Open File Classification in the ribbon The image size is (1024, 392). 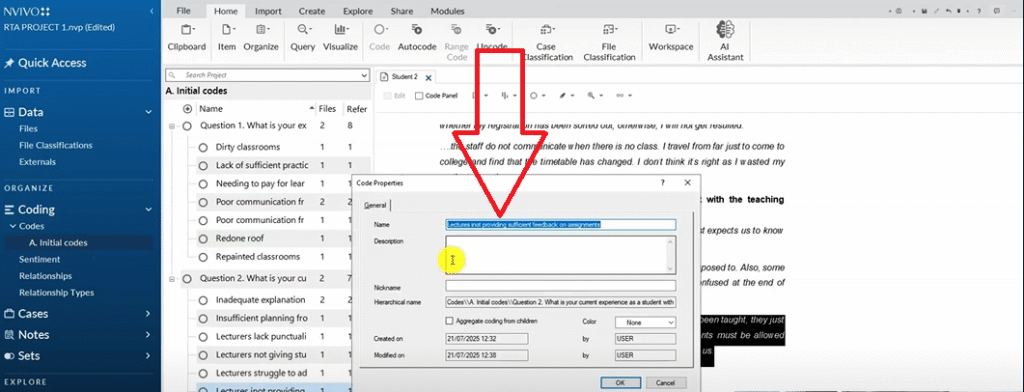pyautogui.click(x=609, y=42)
